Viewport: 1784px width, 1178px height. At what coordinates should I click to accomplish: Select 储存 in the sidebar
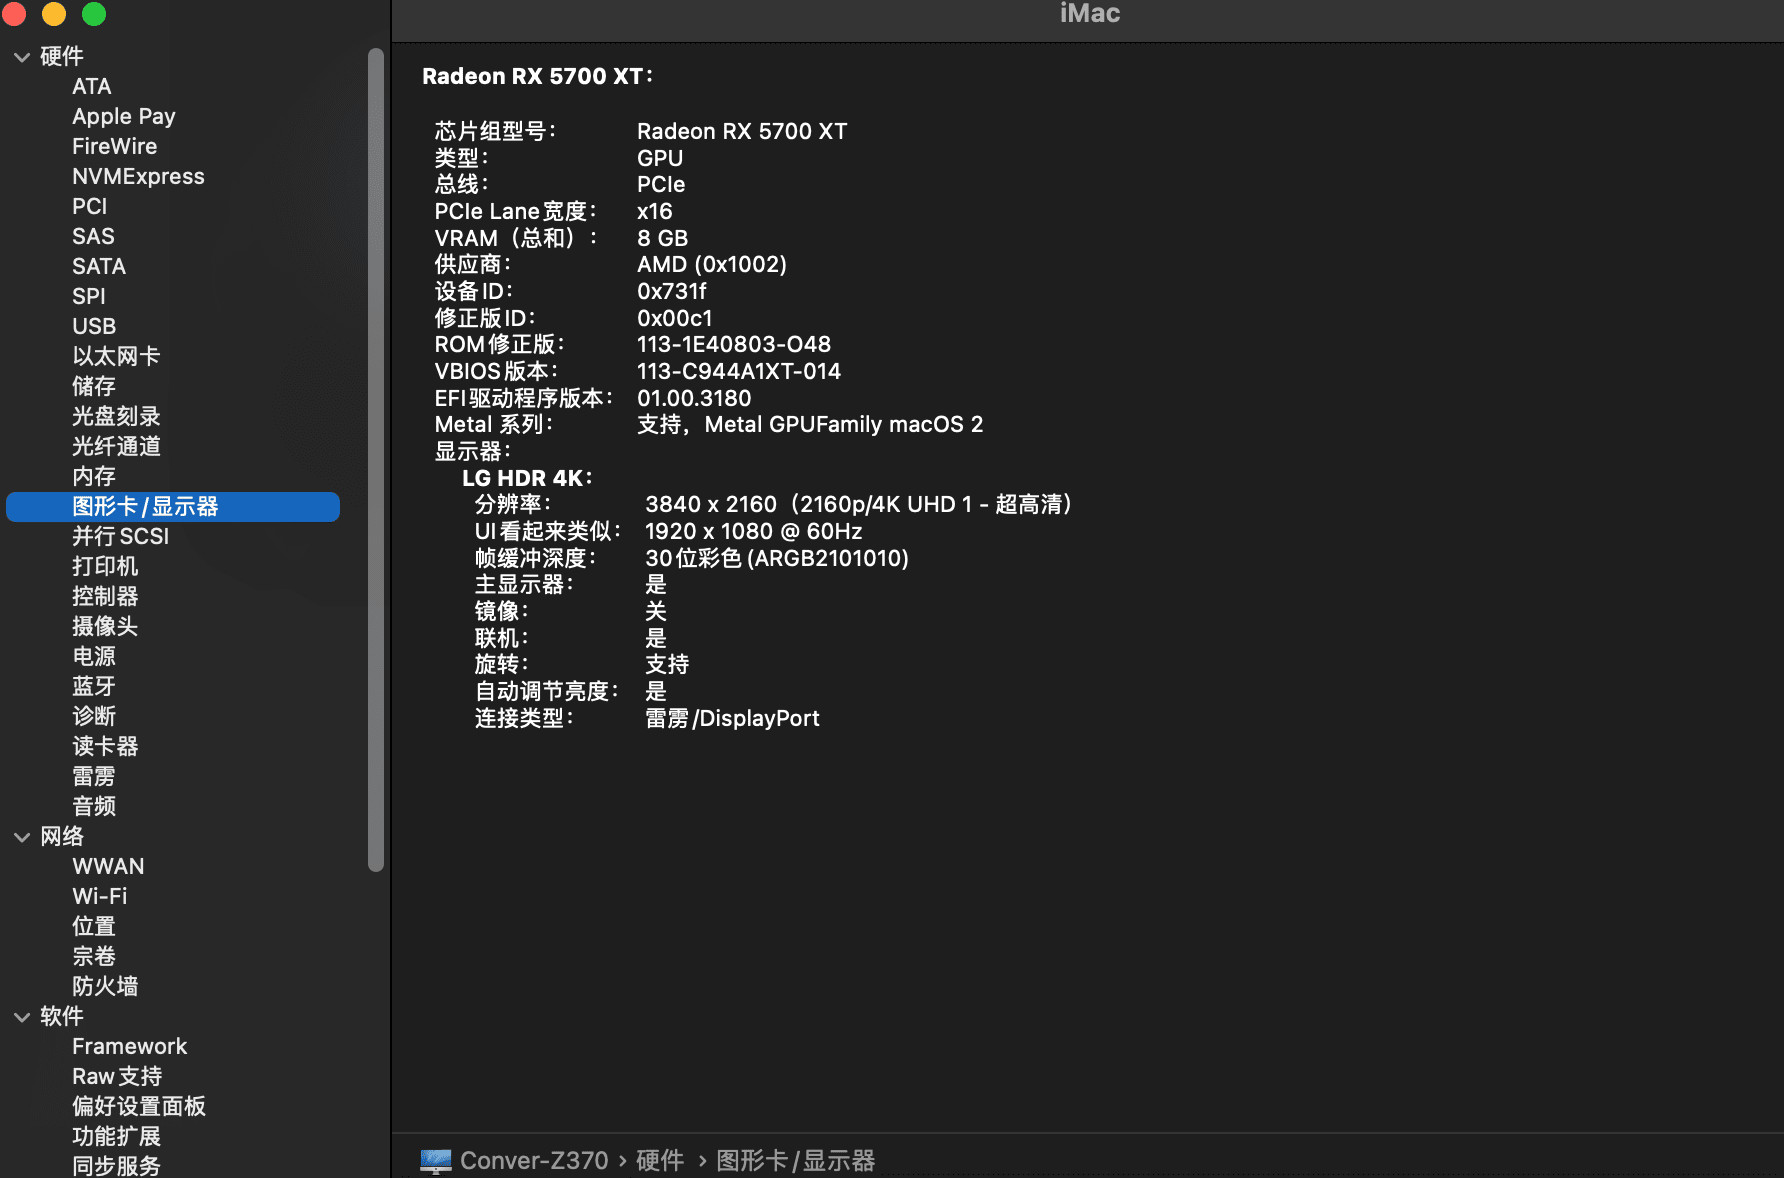click(94, 387)
